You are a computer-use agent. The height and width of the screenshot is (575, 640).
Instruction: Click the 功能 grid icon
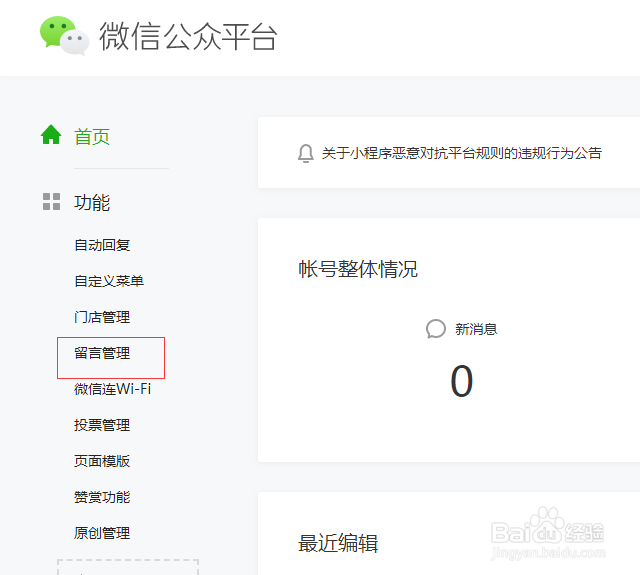click(x=51, y=202)
